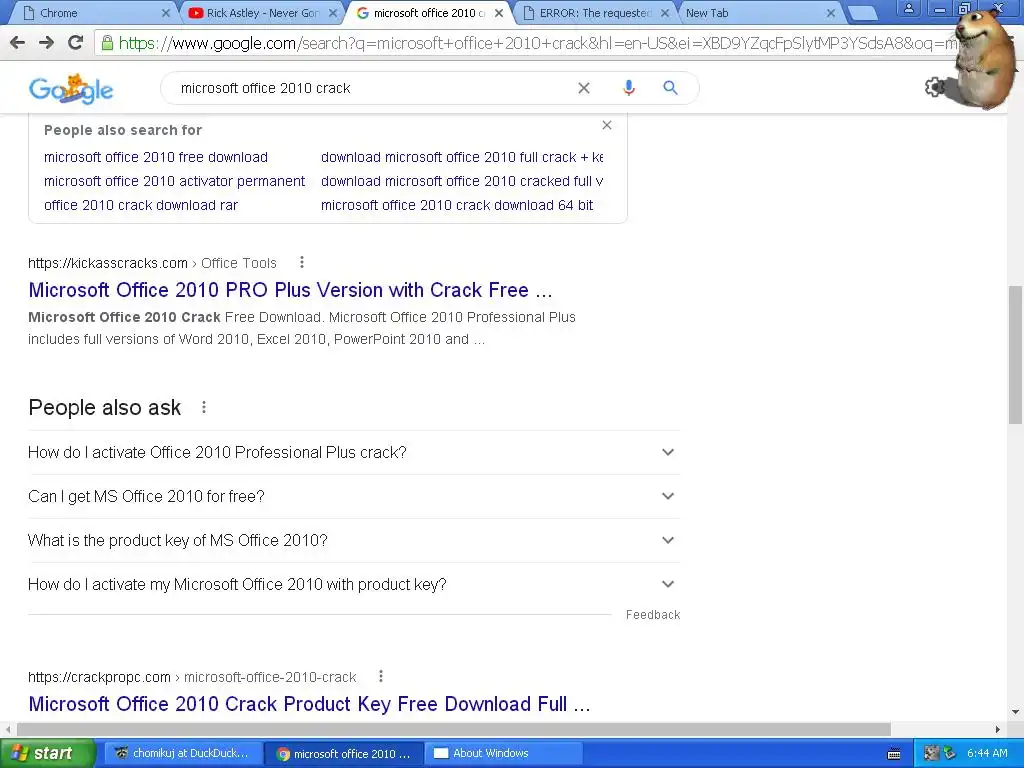
Task: Go forward with the browser forward arrow
Action: coord(46,43)
